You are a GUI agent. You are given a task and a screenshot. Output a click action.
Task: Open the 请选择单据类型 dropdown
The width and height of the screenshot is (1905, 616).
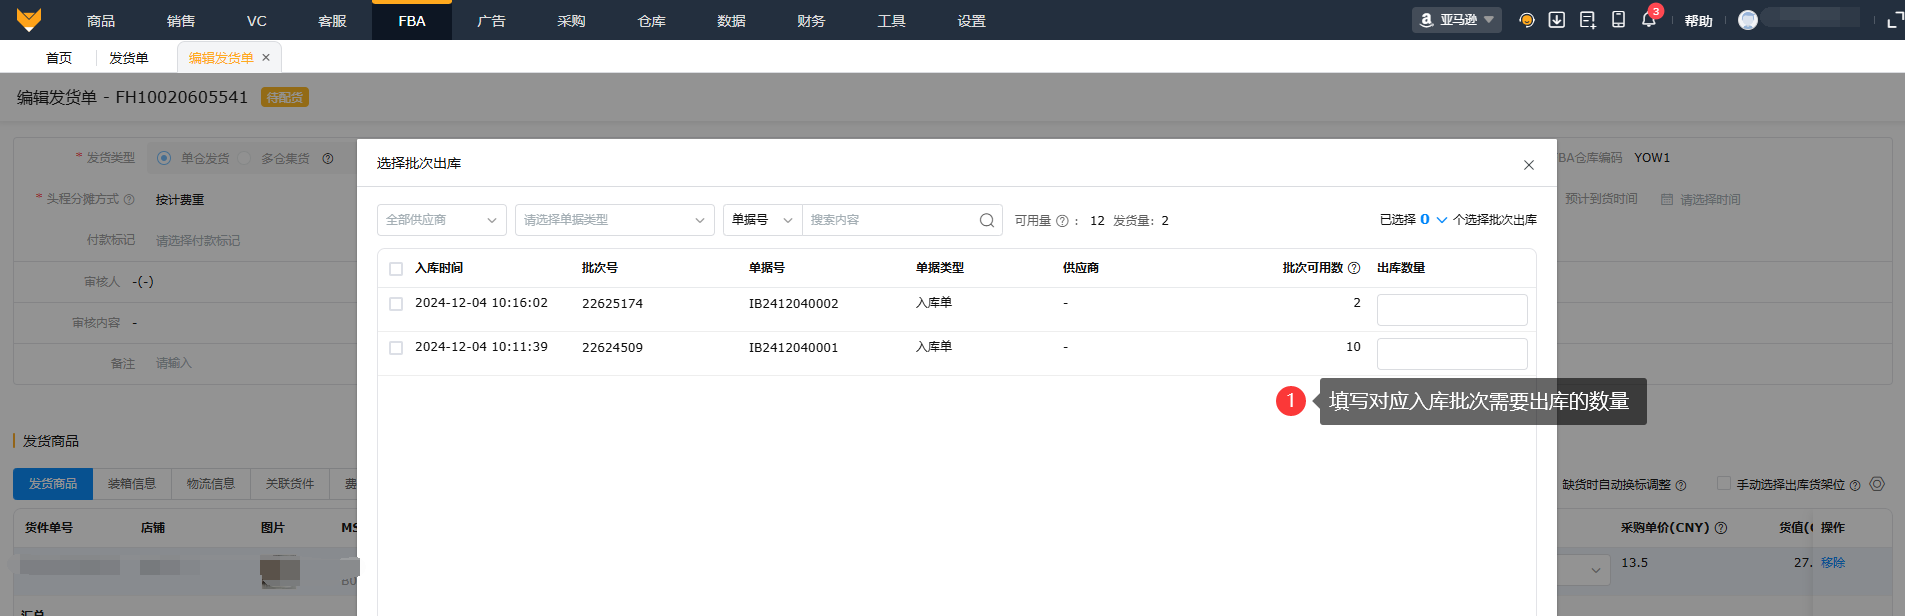click(614, 220)
